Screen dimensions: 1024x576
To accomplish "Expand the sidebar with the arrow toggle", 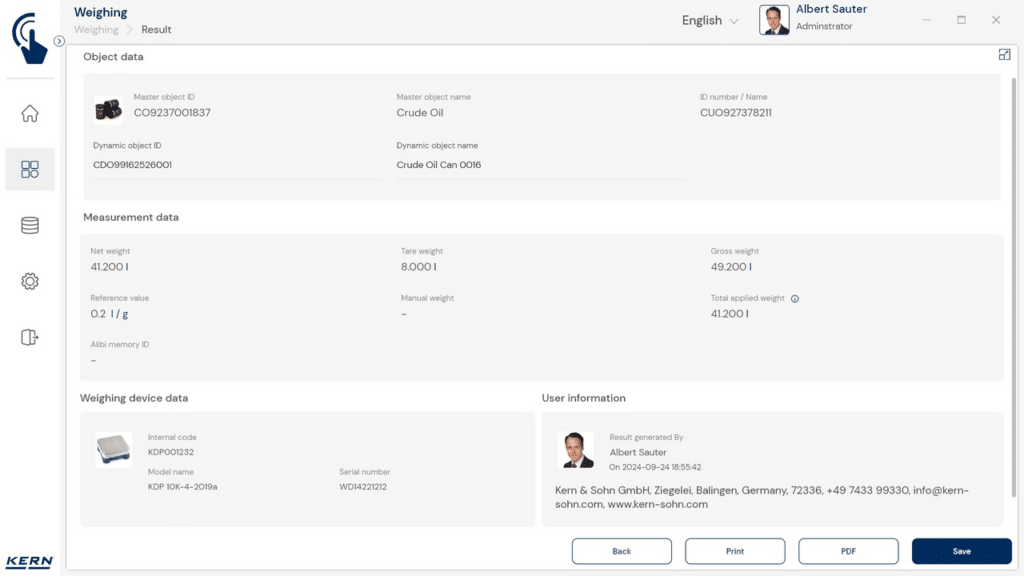I will (x=59, y=41).
